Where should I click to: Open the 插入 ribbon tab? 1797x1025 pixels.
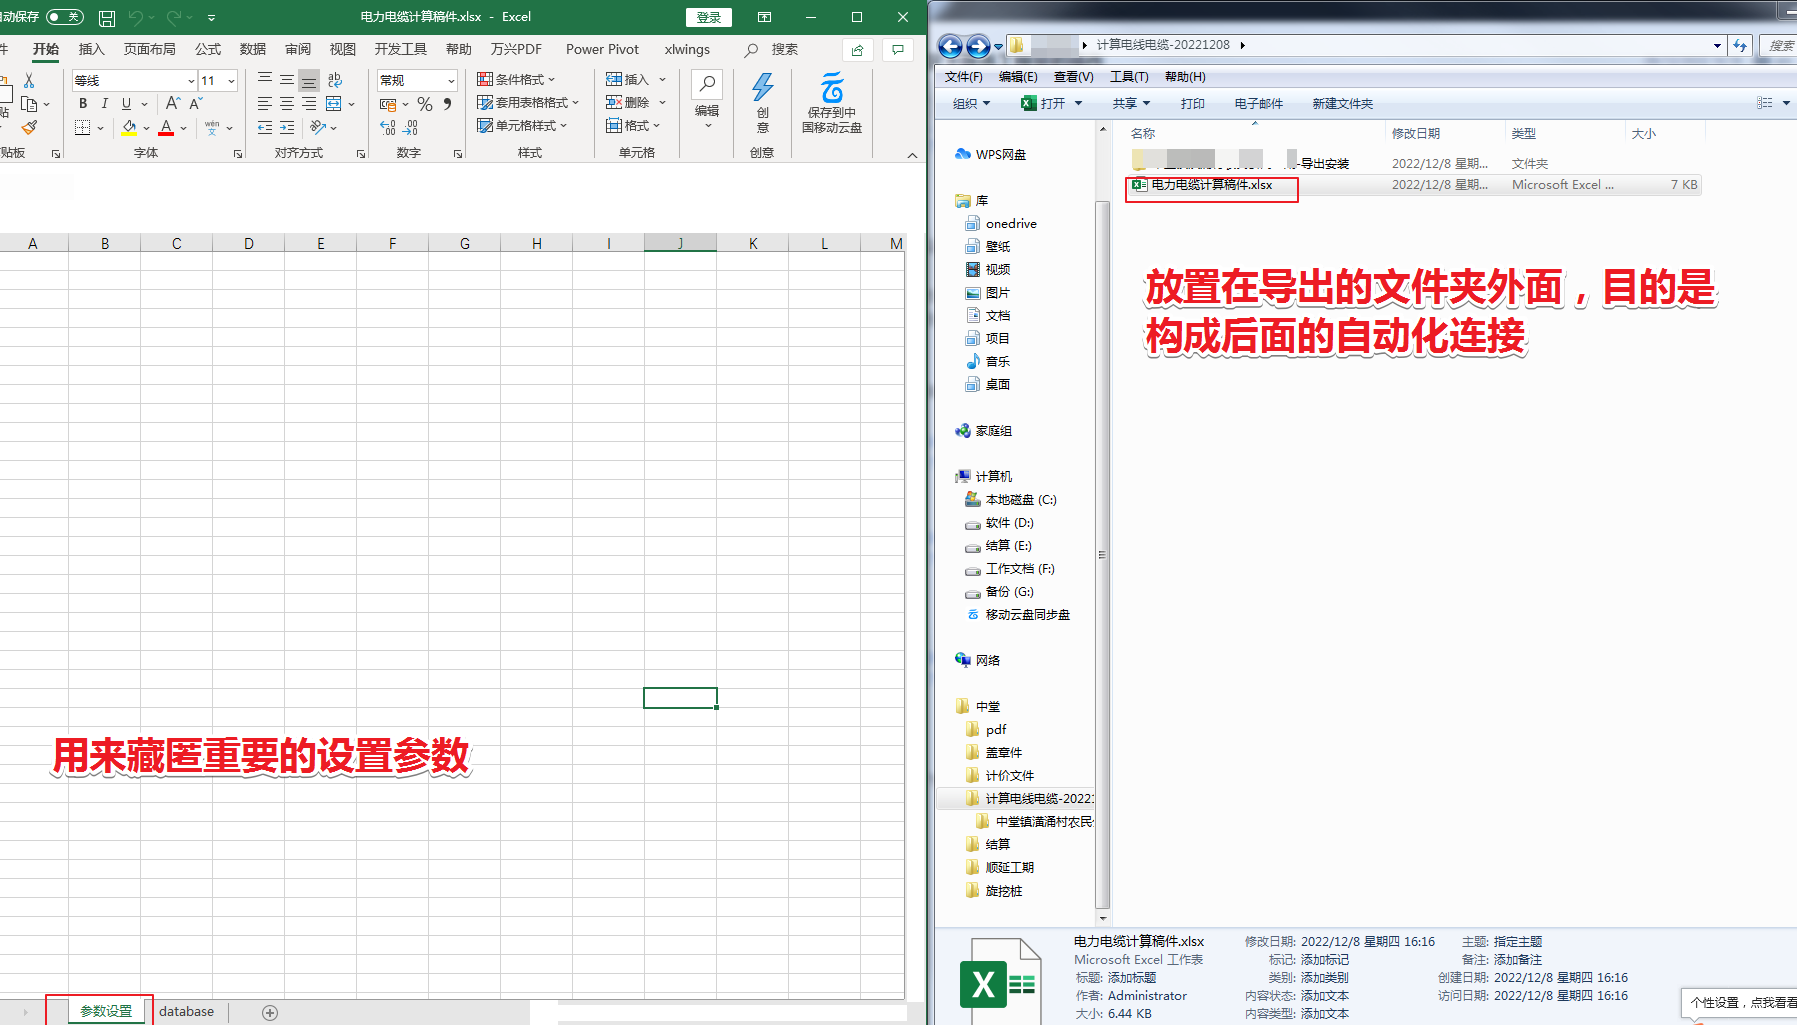tap(92, 49)
